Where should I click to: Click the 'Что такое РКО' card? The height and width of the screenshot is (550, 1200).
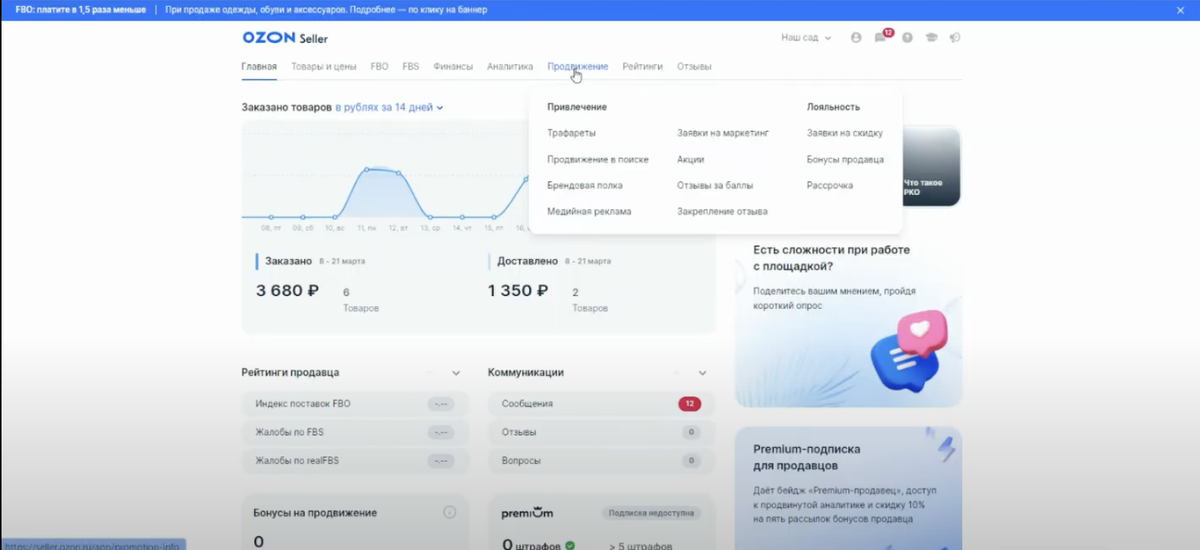pyautogui.click(x=930, y=166)
